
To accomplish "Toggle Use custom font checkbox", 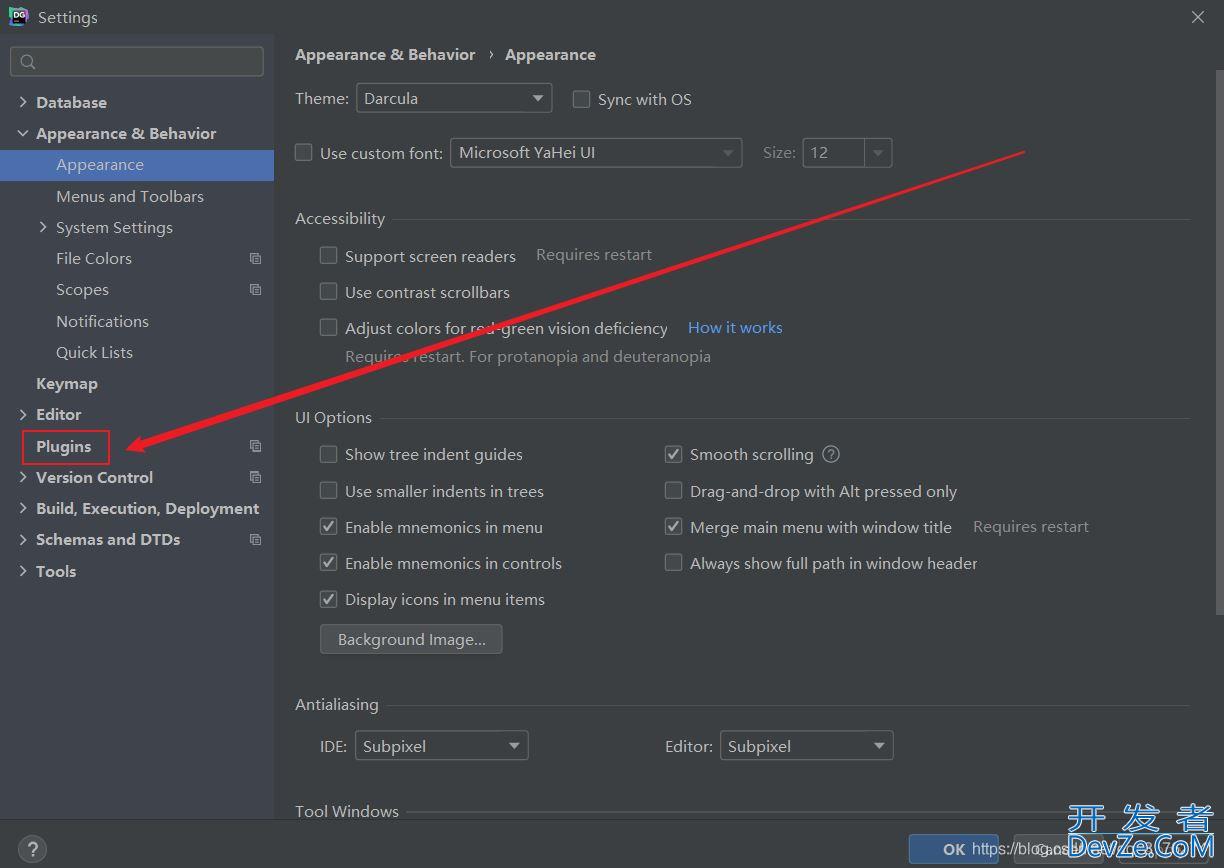I will 304,153.
